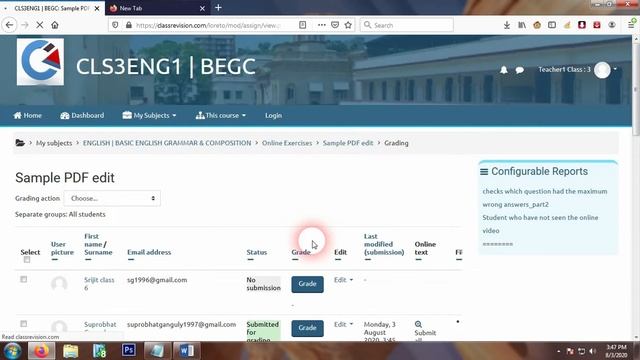Click the Teacher1 profile avatar
640x360 pixels.
pos(602,70)
